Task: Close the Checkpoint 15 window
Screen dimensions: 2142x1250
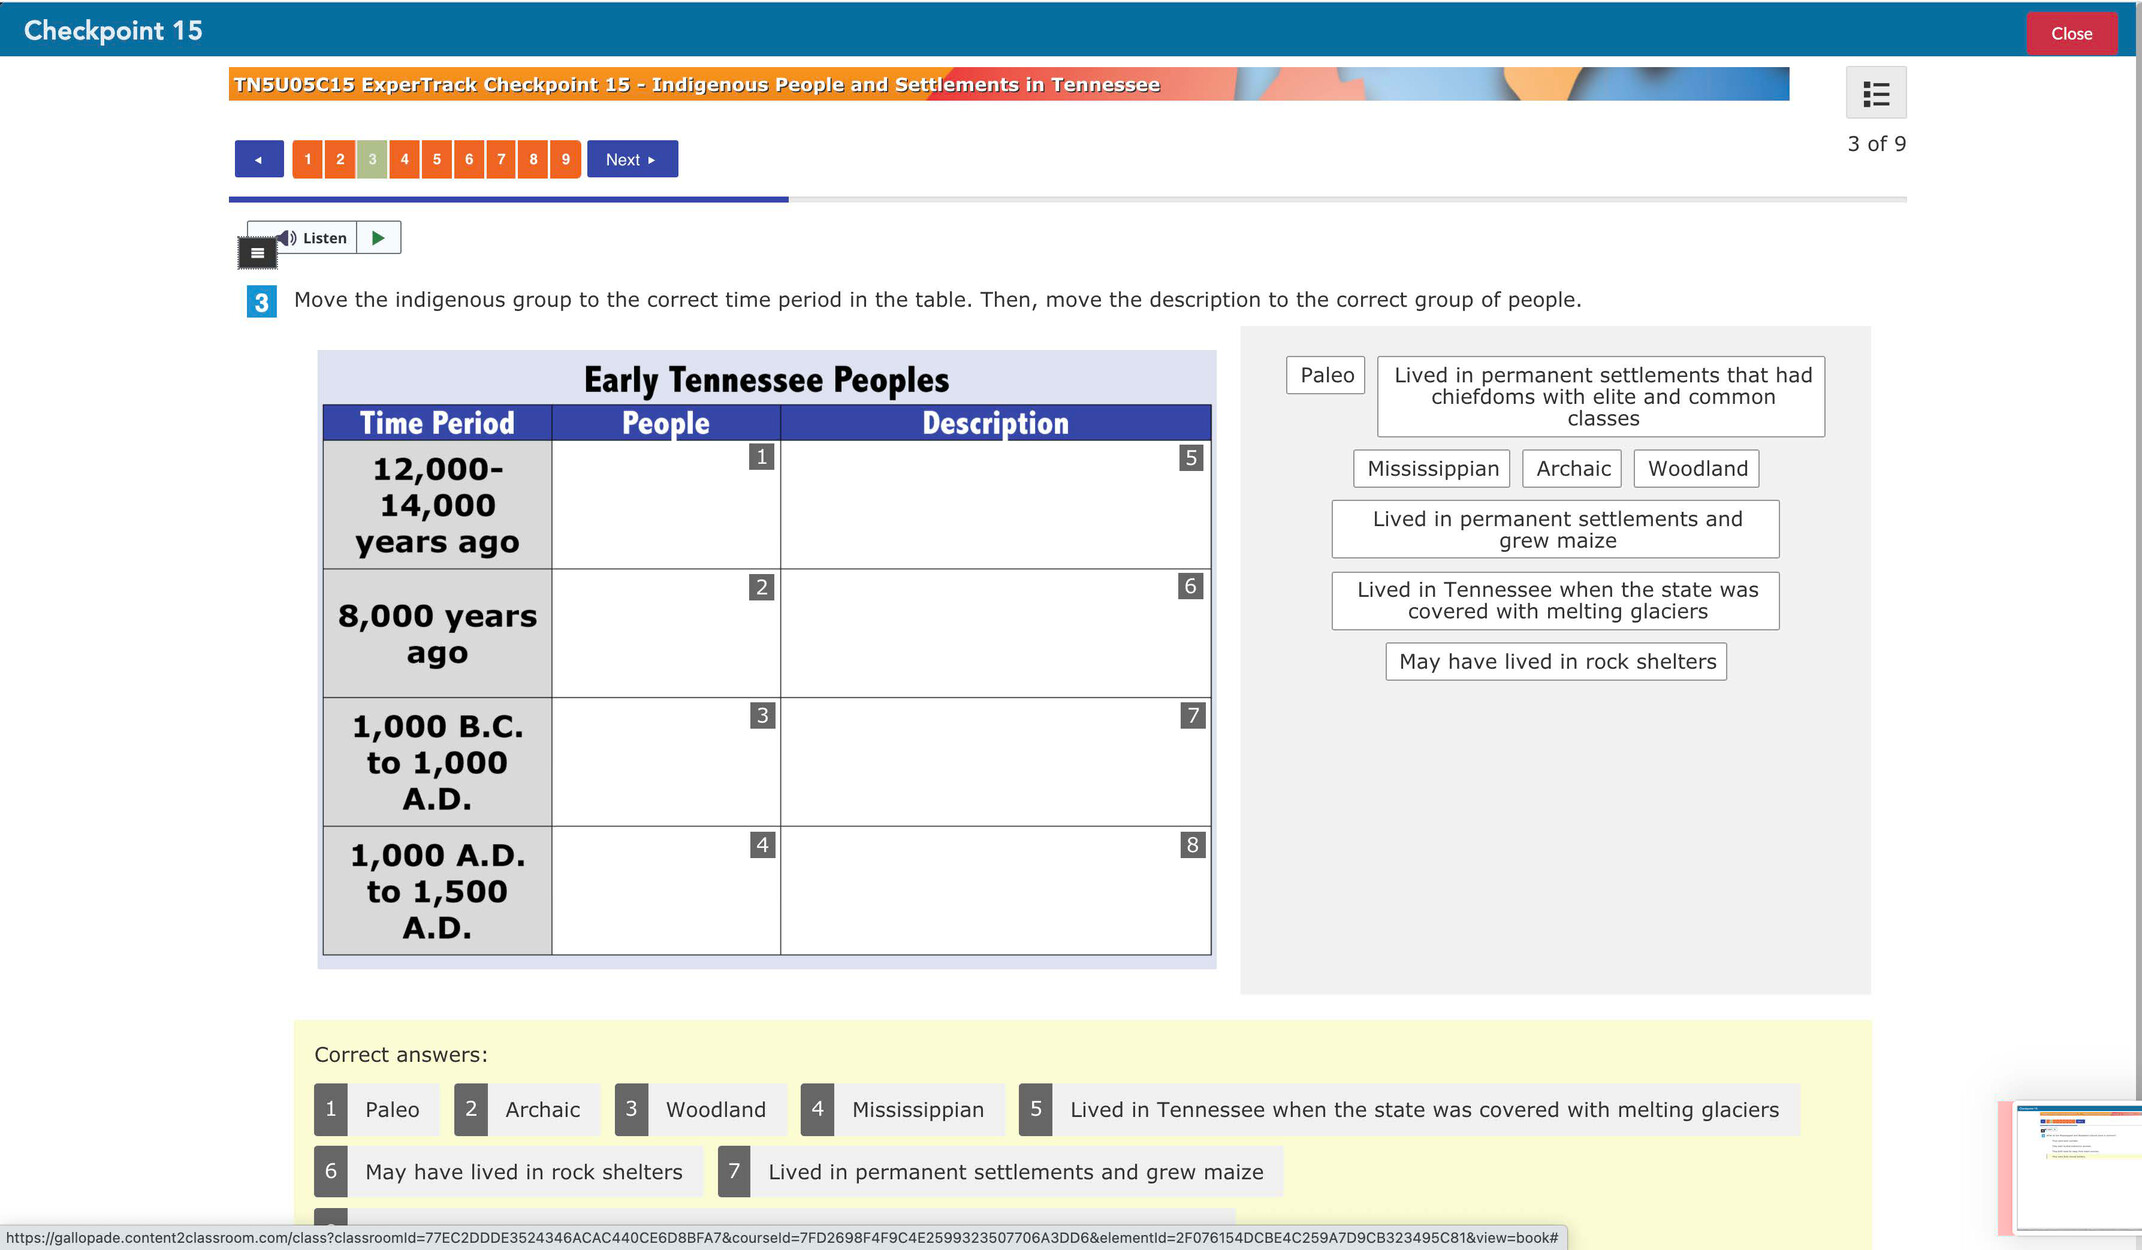Action: coord(2070,33)
